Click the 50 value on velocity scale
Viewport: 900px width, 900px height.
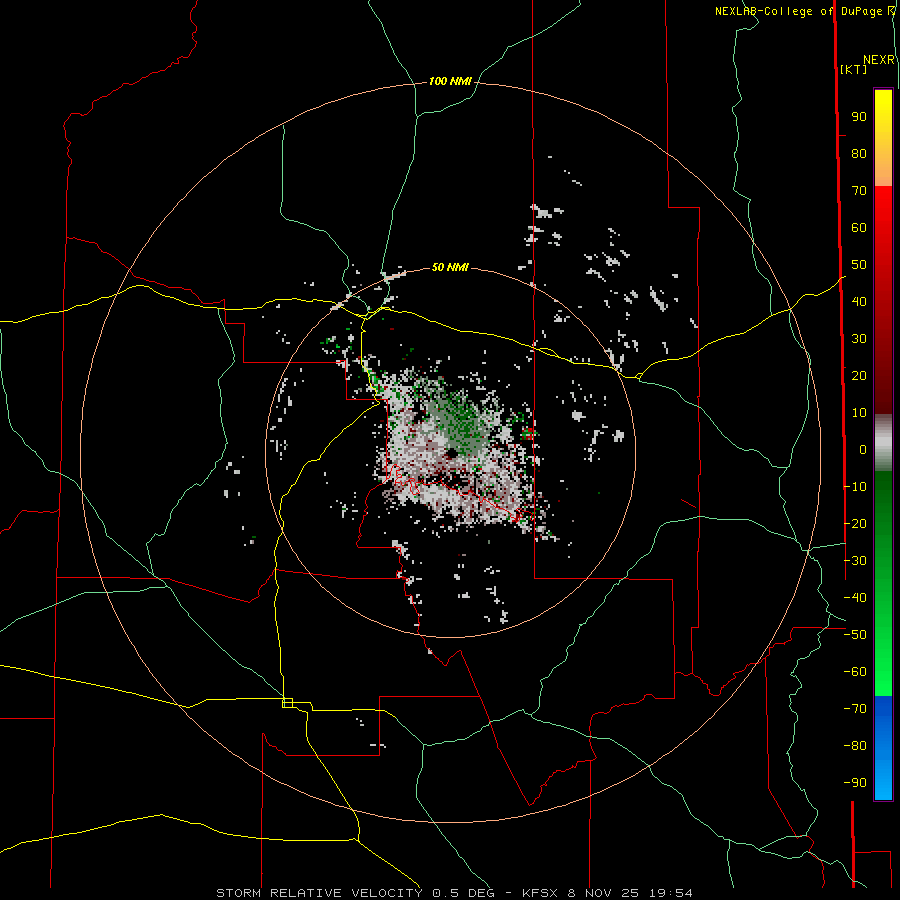(859, 265)
